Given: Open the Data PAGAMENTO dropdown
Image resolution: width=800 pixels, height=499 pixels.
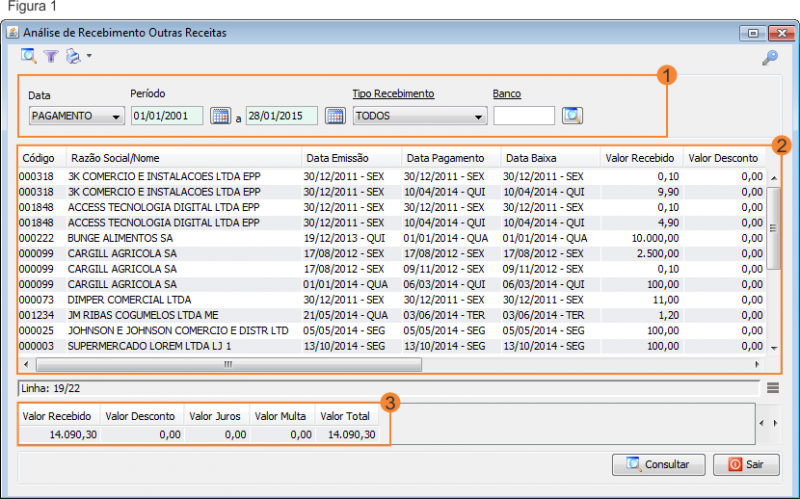Looking at the screenshot, I should 77,116.
